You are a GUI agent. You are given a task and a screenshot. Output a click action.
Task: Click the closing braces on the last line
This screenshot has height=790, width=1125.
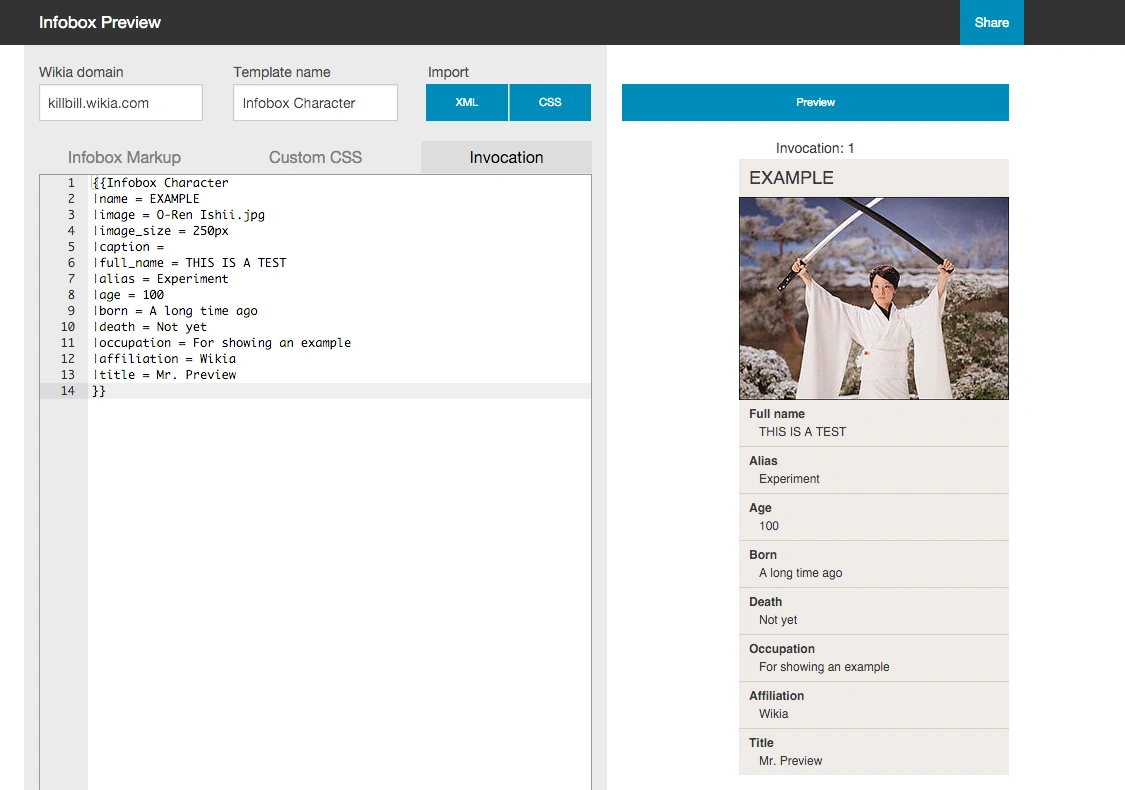pos(99,391)
